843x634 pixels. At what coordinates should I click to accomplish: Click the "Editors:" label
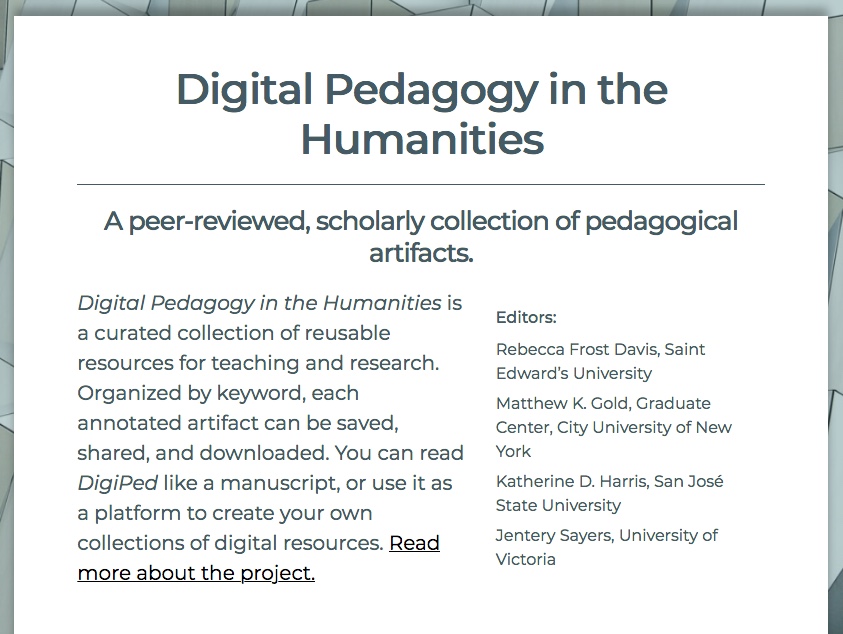(x=526, y=317)
